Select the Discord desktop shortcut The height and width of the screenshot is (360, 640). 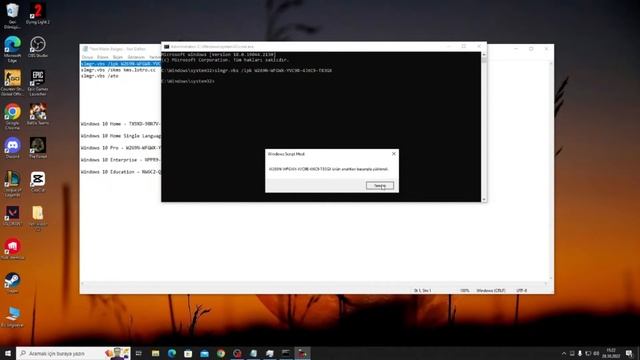pos(12,148)
